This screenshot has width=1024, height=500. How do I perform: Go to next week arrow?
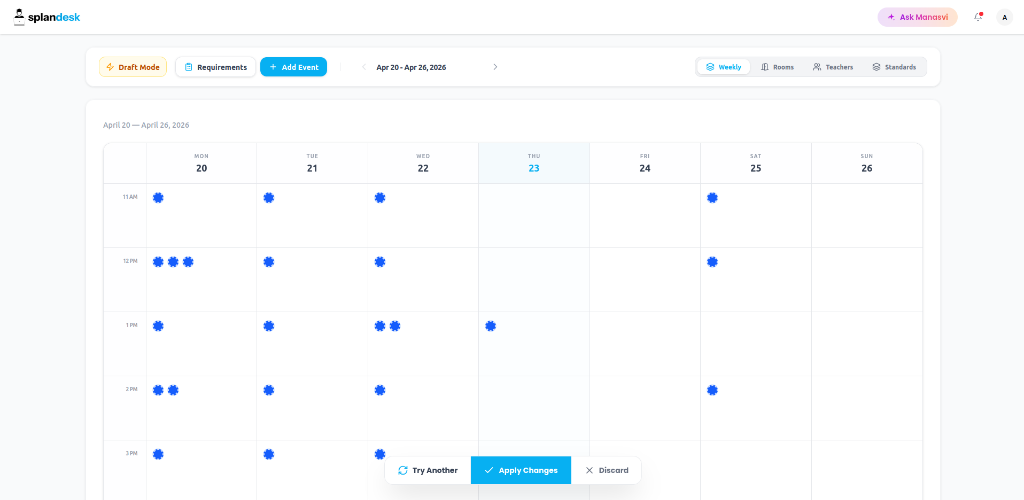(x=495, y=67)
